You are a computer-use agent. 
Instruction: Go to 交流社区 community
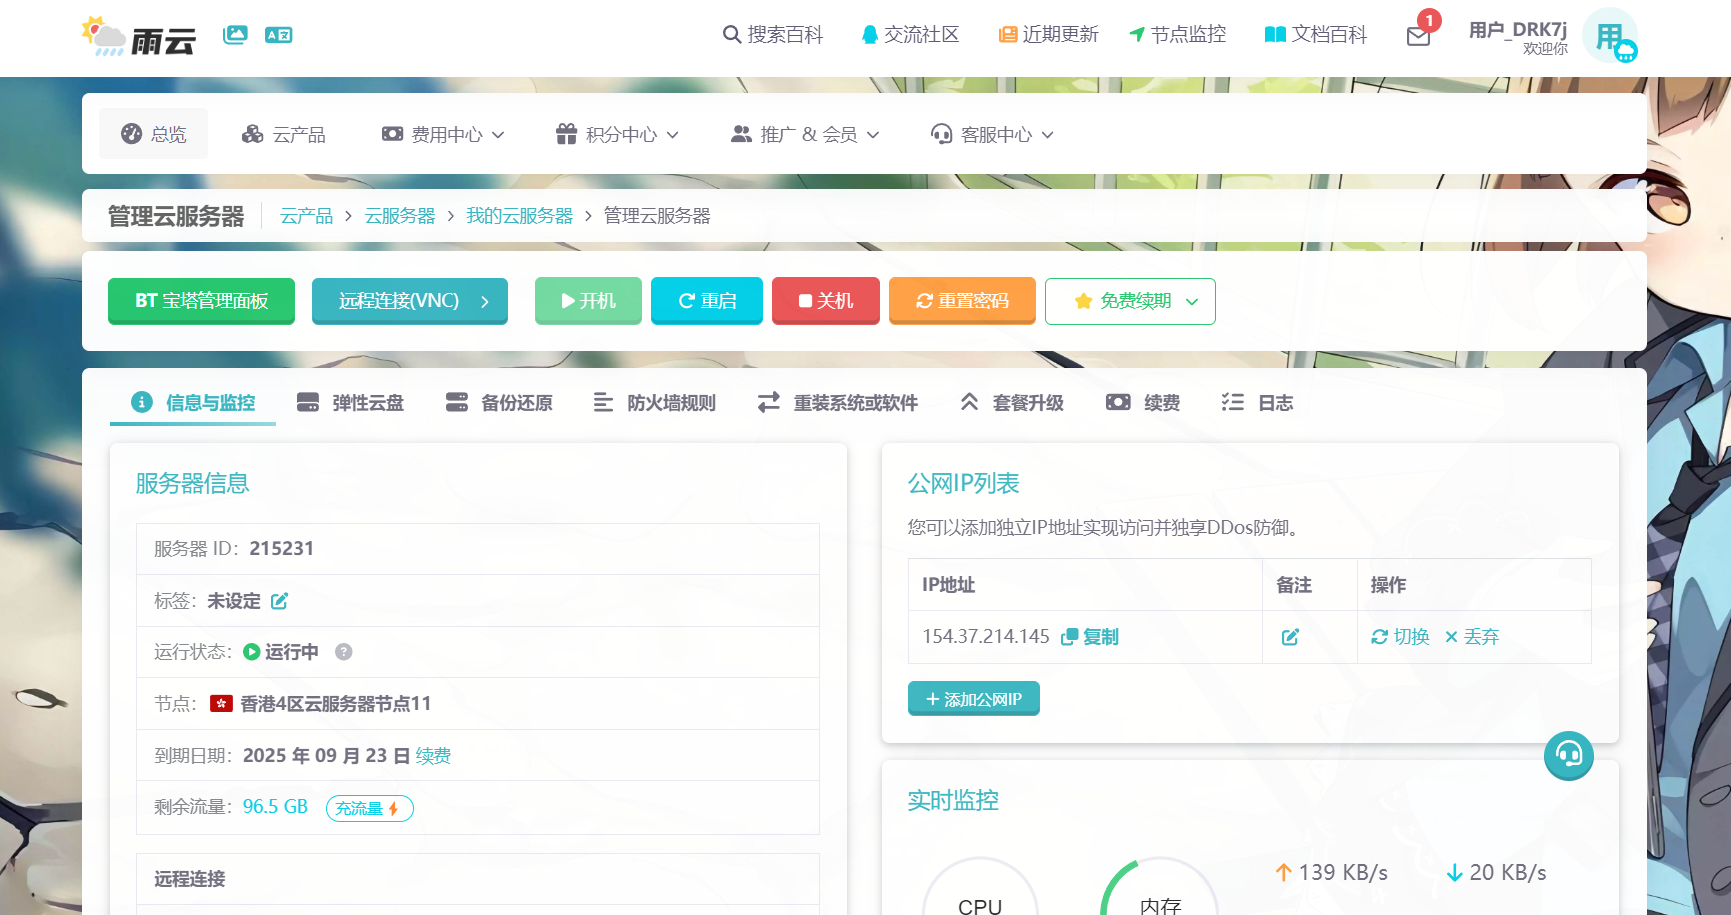(910, 35)
